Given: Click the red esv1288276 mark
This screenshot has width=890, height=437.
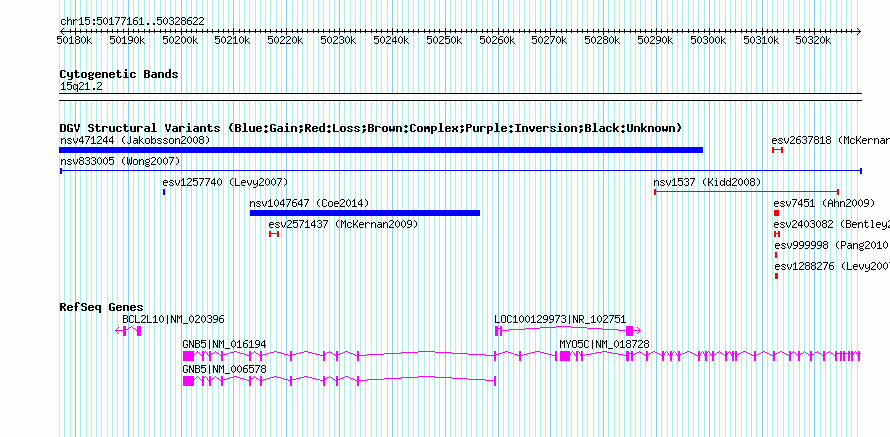Looking at the screenshot, I should (x=776, y=276).
